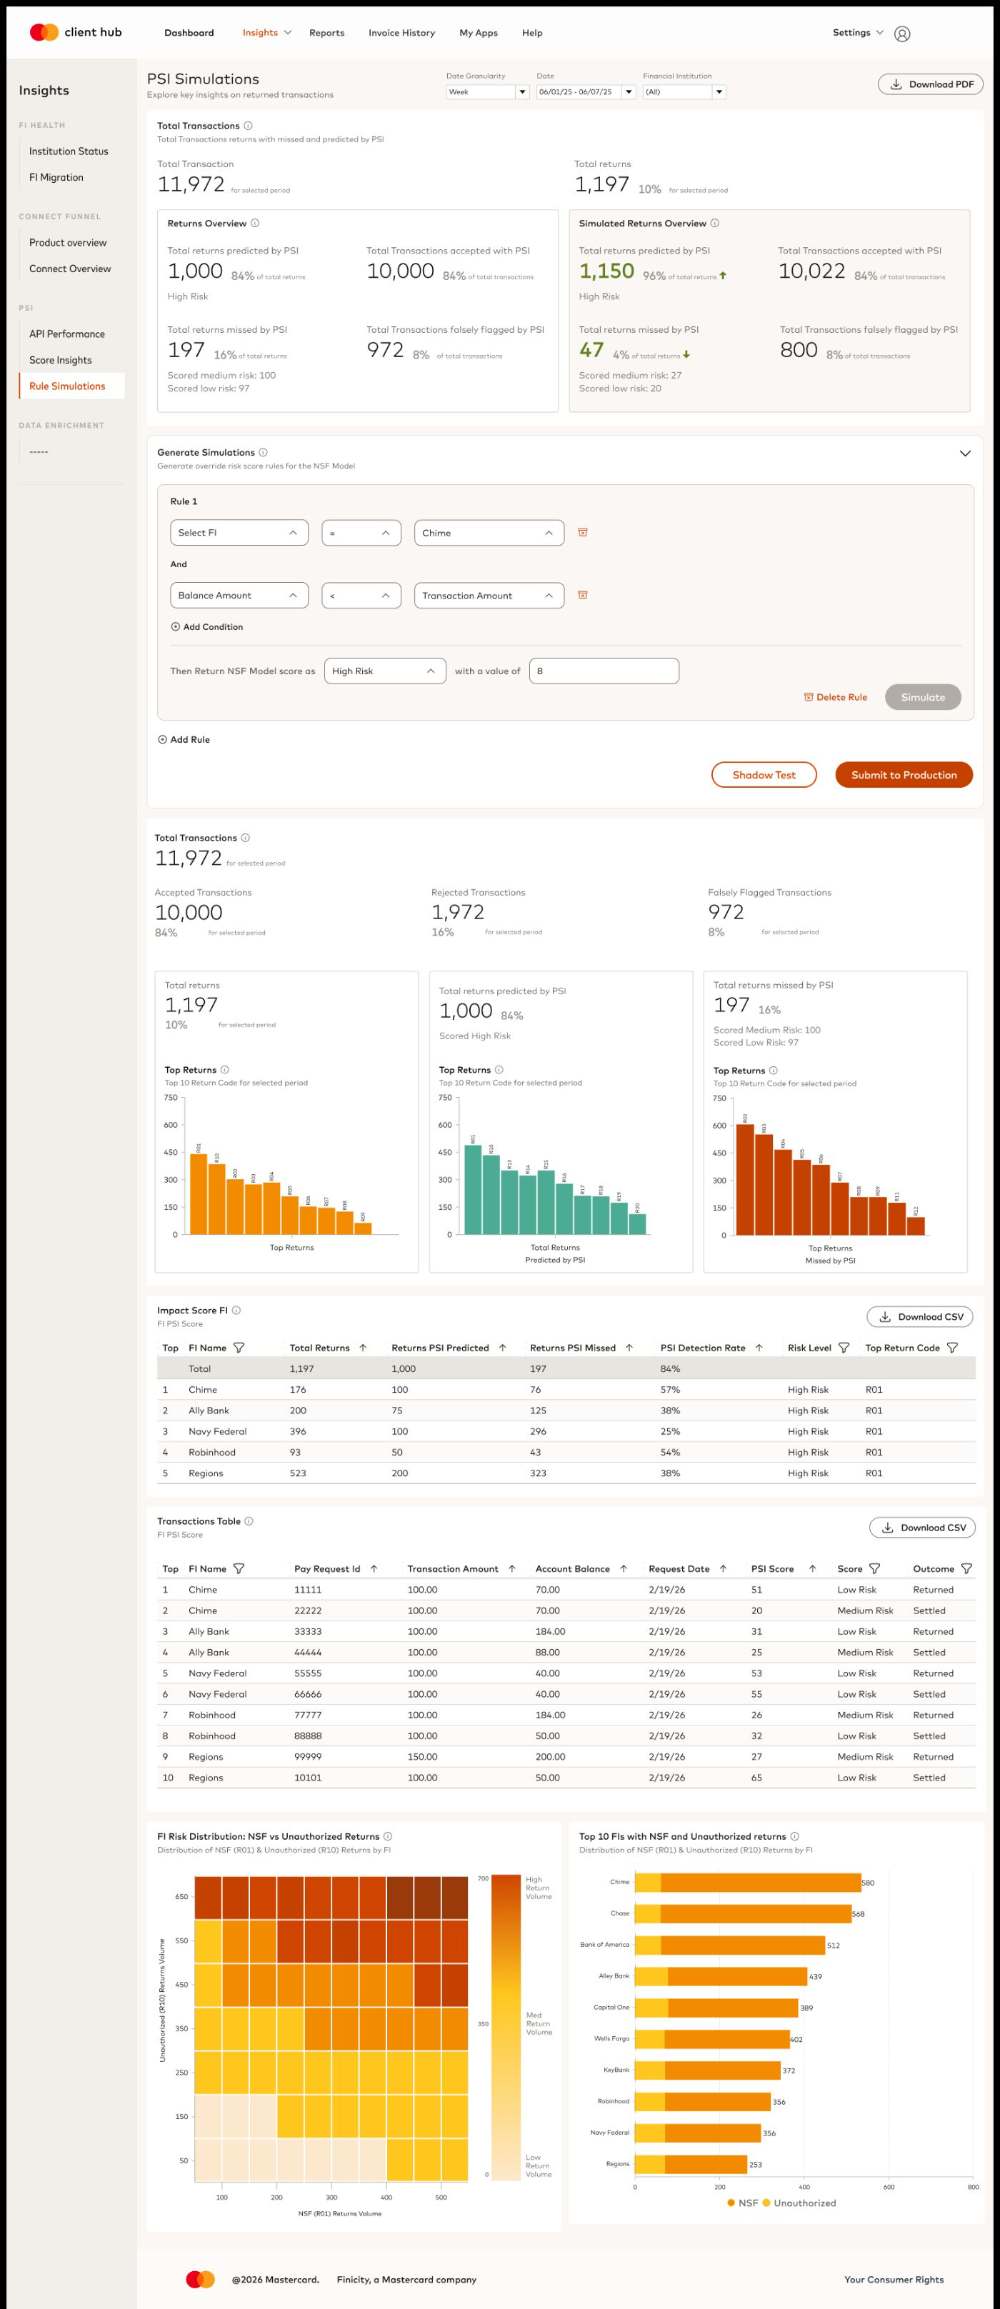
Task: Open the High Risk score dropdown
Action: point(385,671)
